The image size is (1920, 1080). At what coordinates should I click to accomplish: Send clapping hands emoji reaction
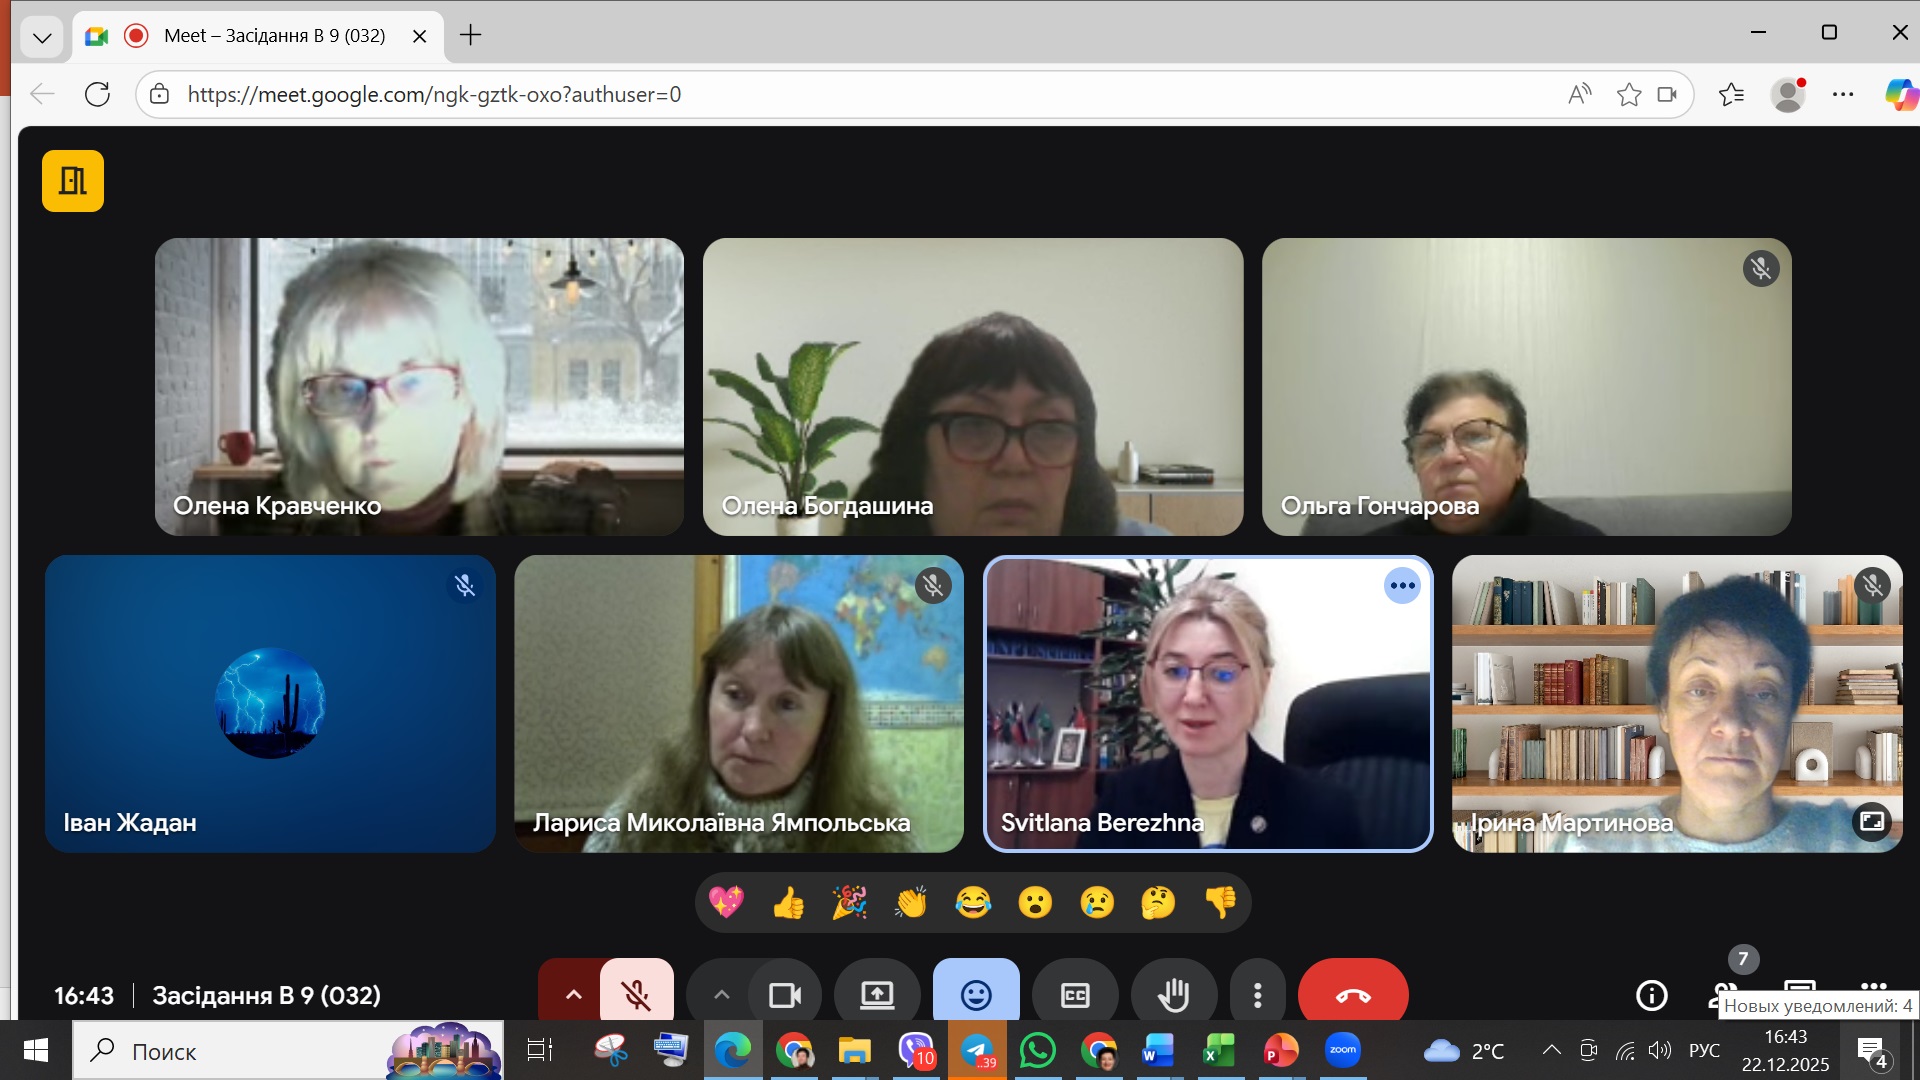coord(911,903)
